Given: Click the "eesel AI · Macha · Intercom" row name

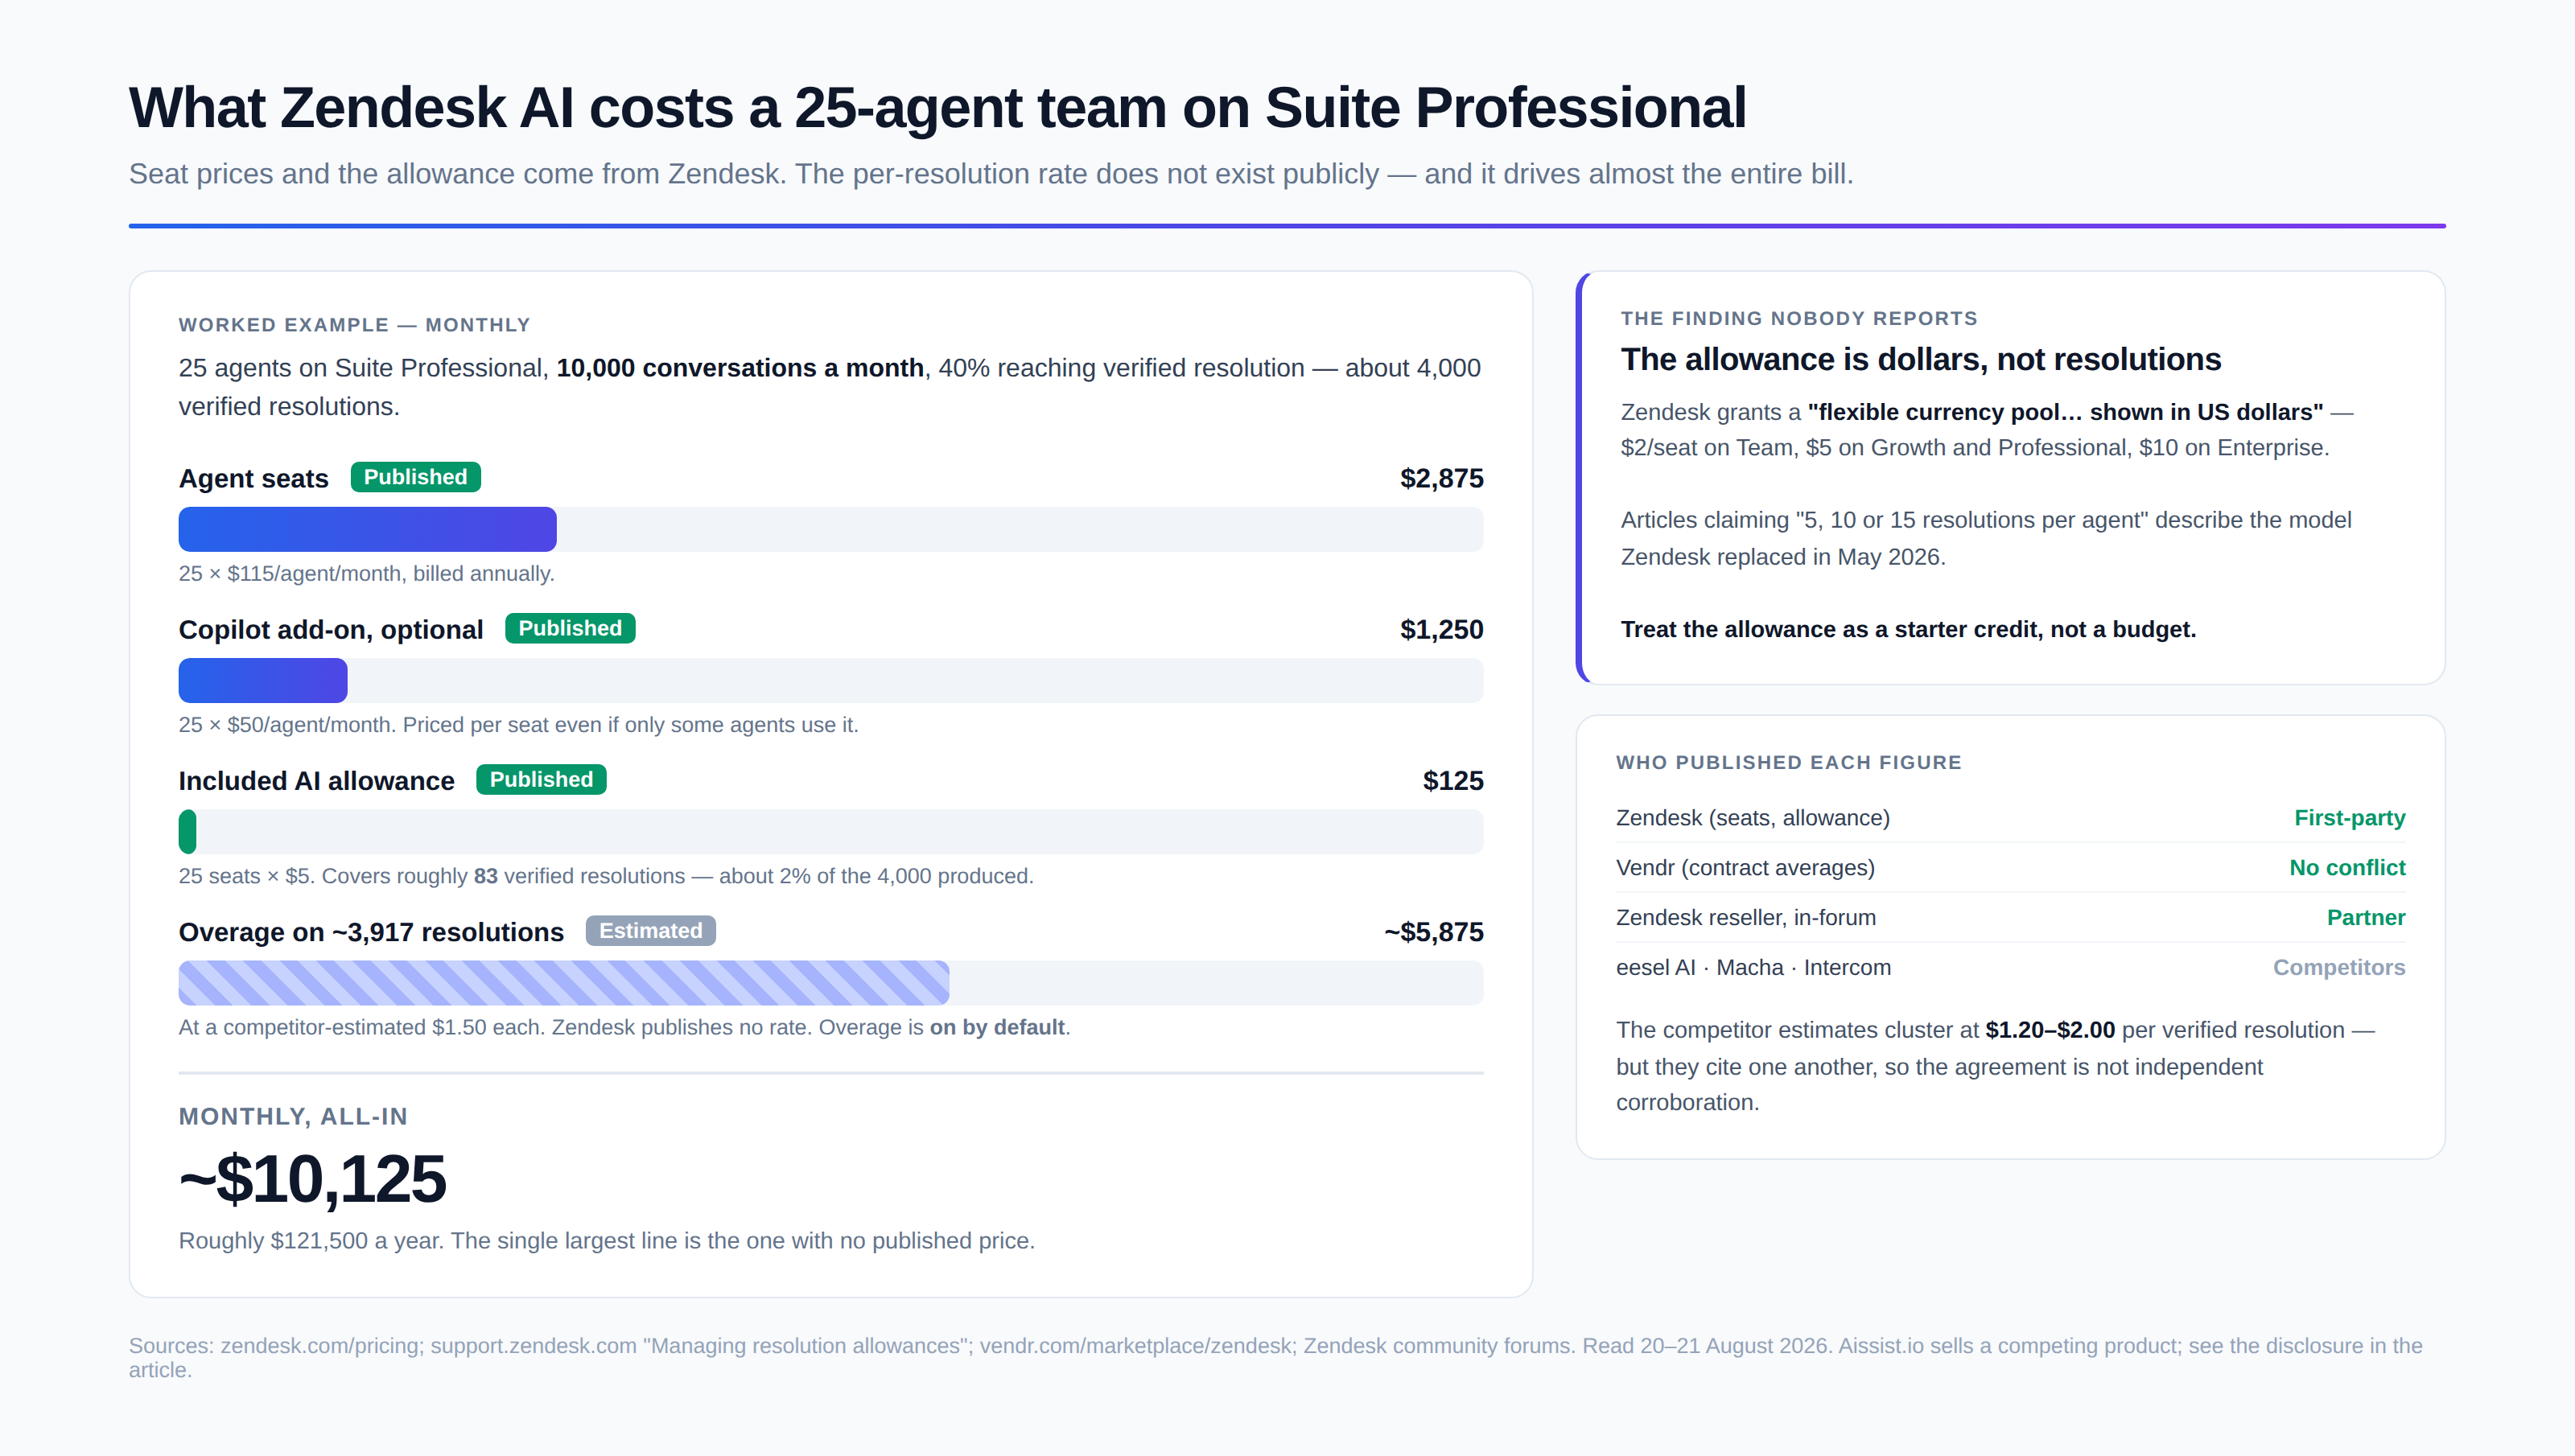Looking at the screenshot, I should click(1753, 968).
